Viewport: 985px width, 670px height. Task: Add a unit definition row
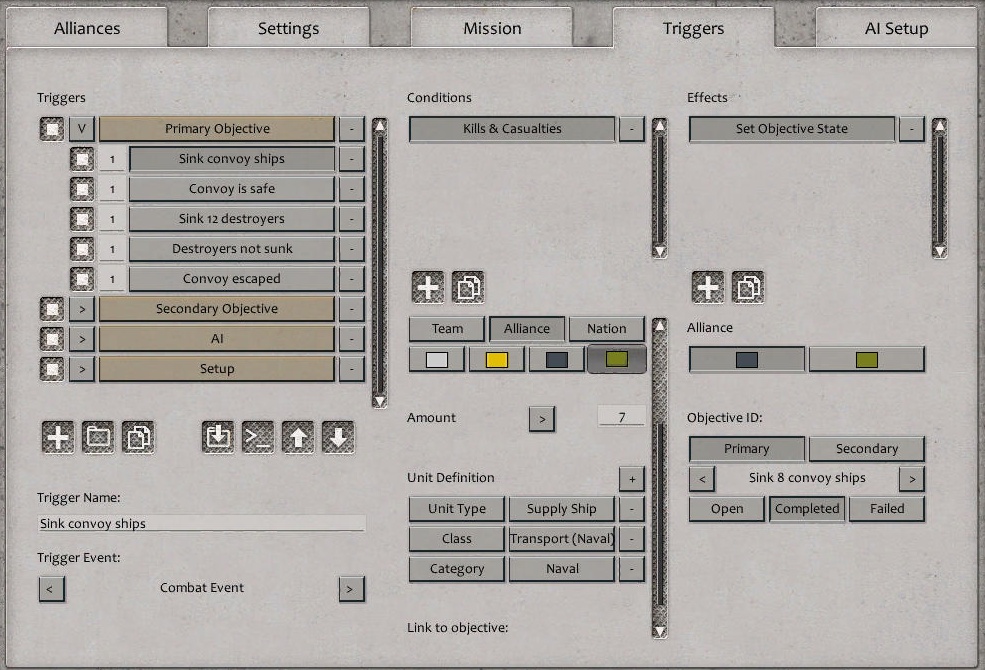click(x=632, y=479)
